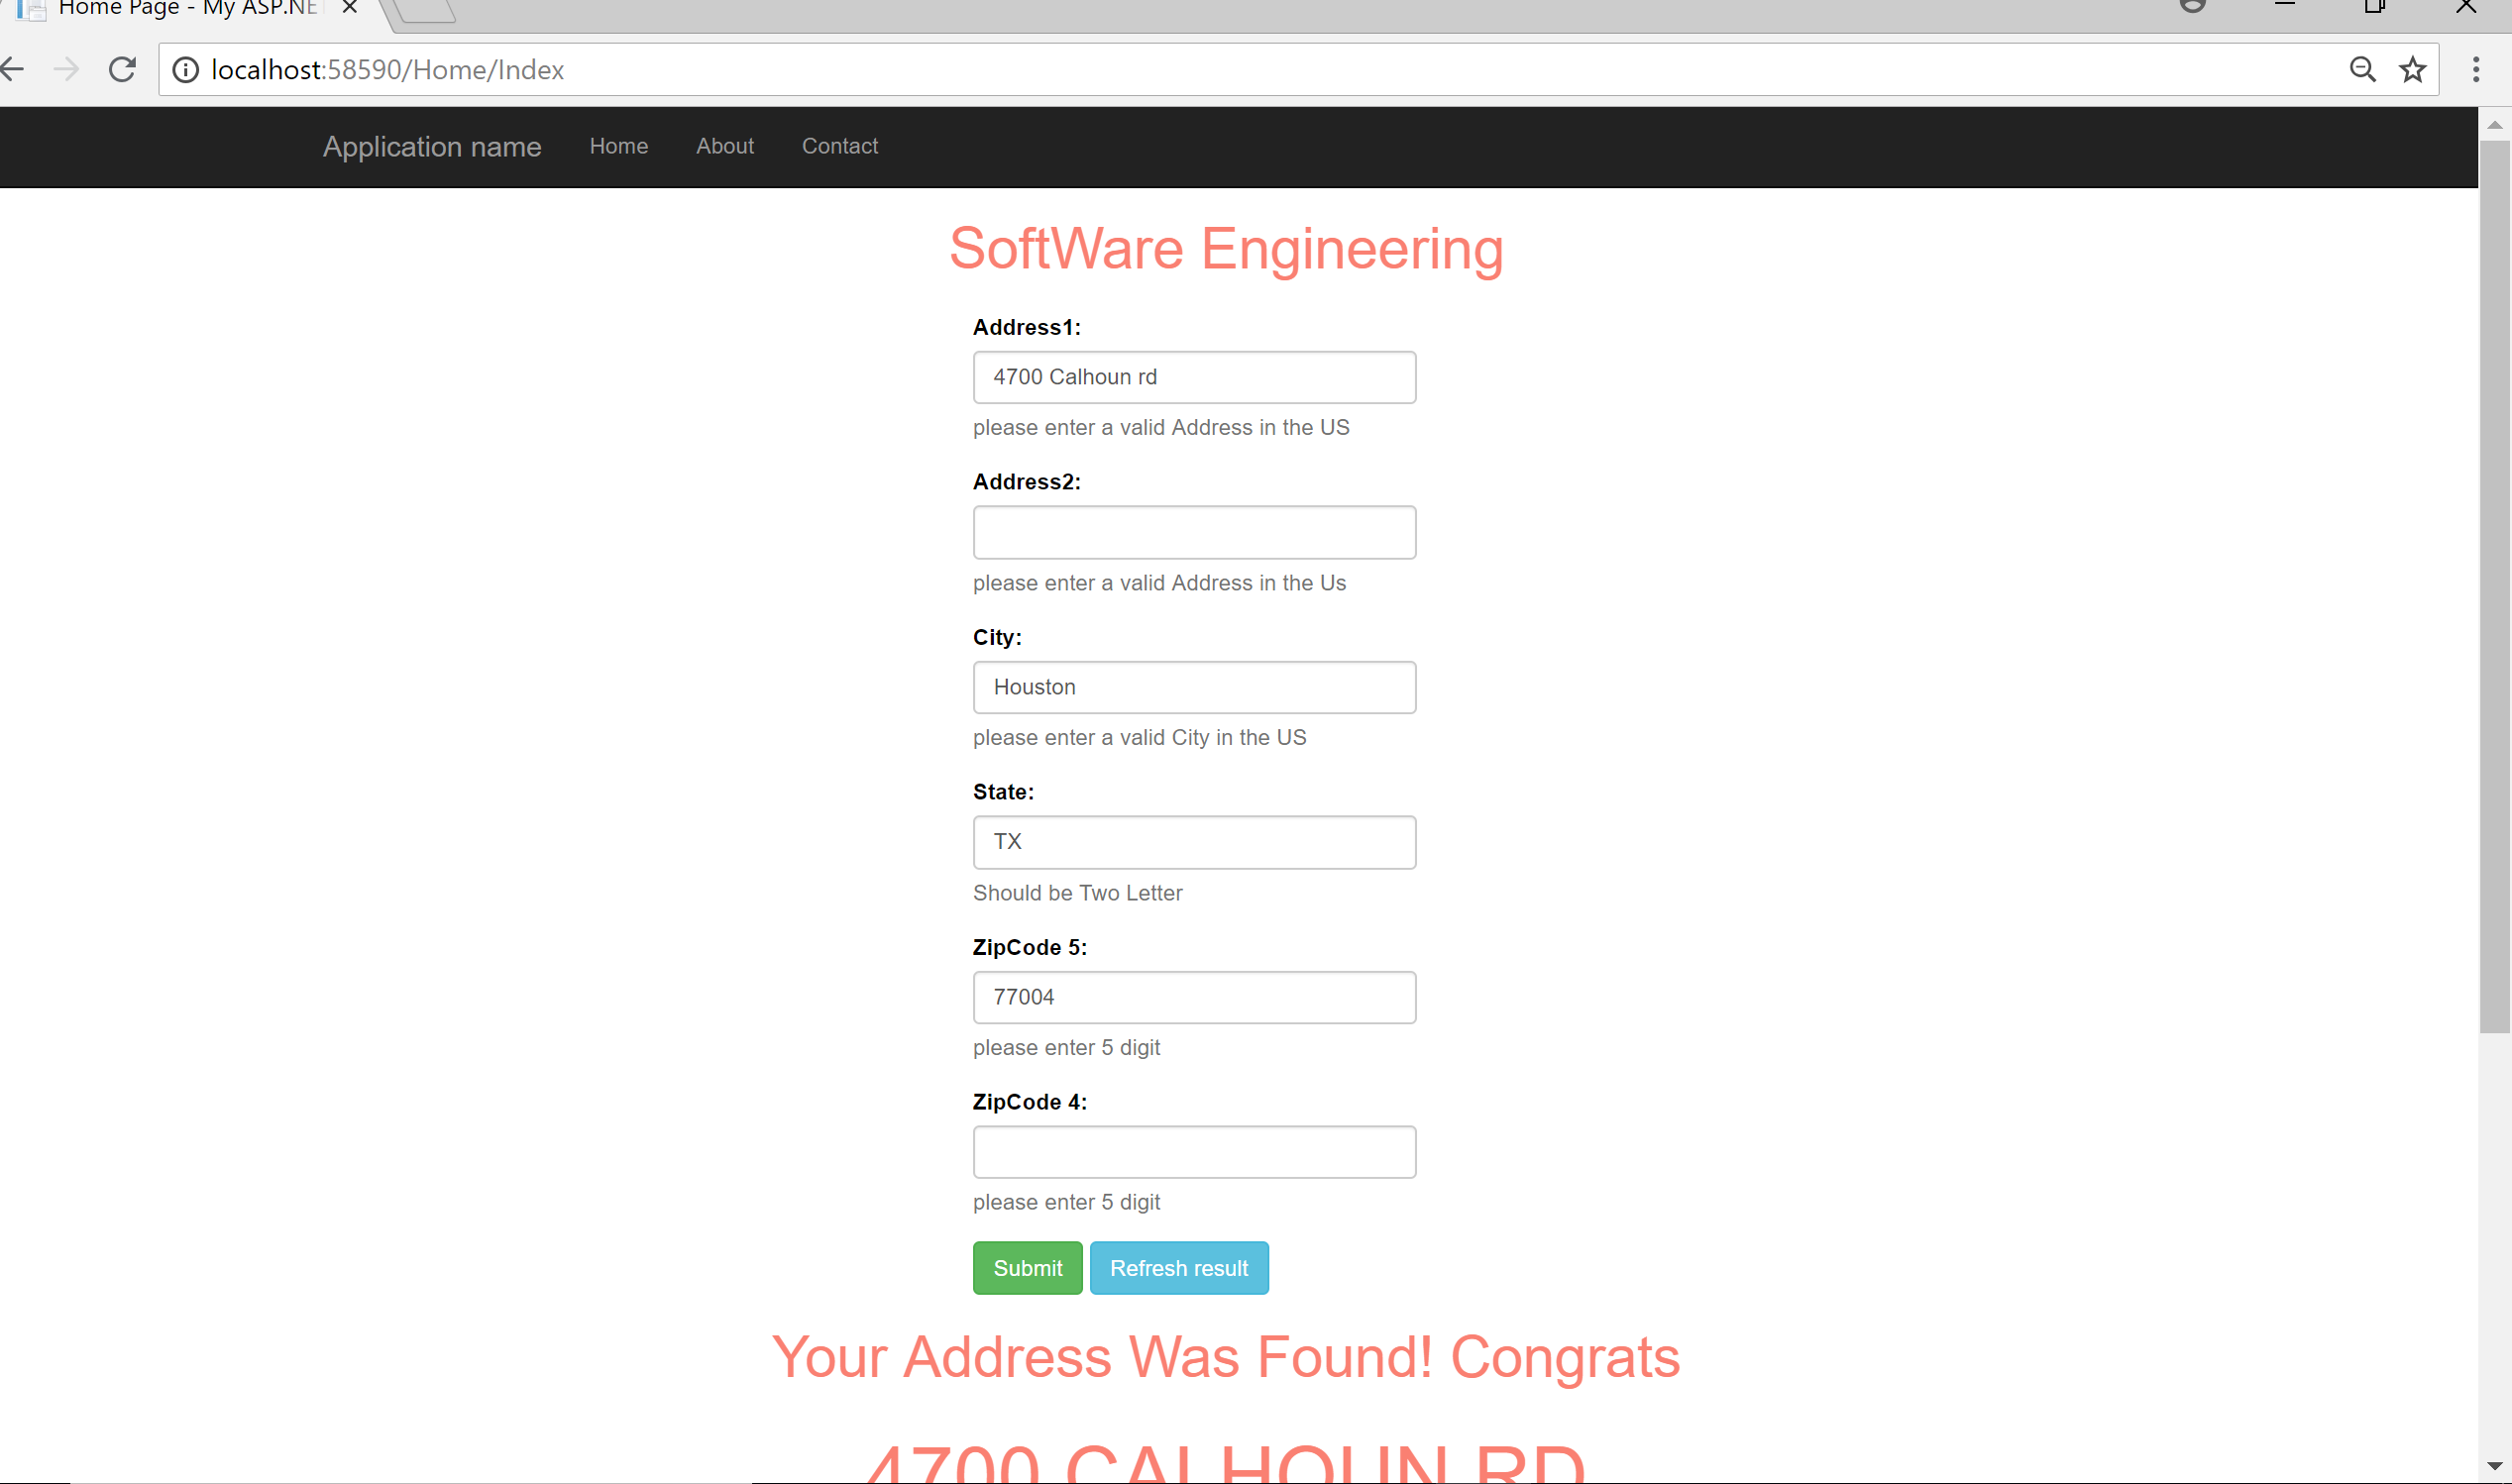2512x1484 pixels.
Task: Click the Application name brand link
Action: click(431, 147)
